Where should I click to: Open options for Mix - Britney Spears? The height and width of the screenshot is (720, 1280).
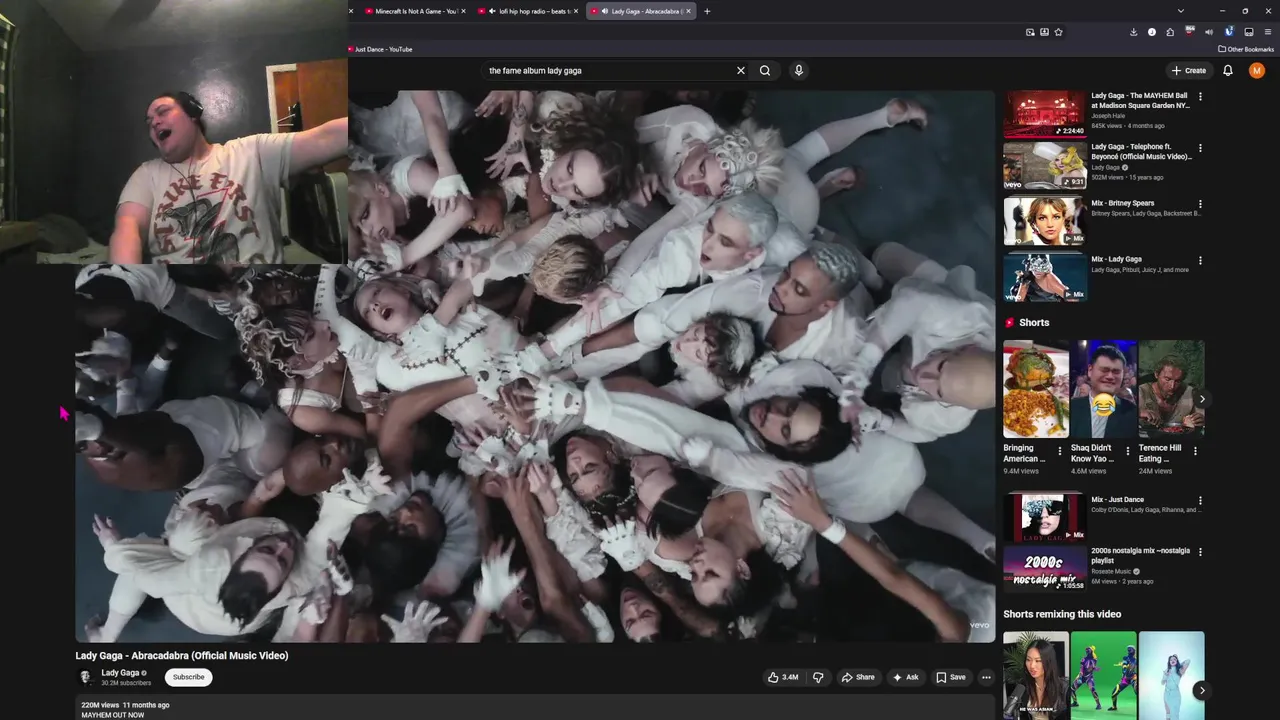tap(1200, 204)
